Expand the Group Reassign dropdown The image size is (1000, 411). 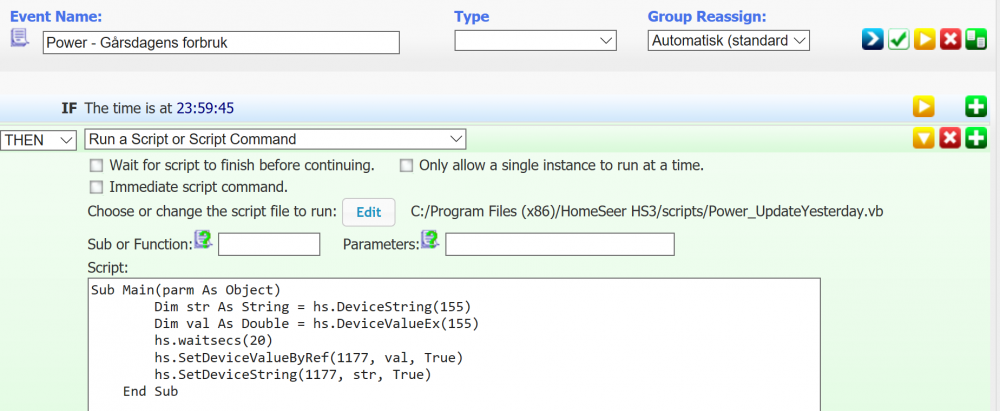(x=728, y=41)
